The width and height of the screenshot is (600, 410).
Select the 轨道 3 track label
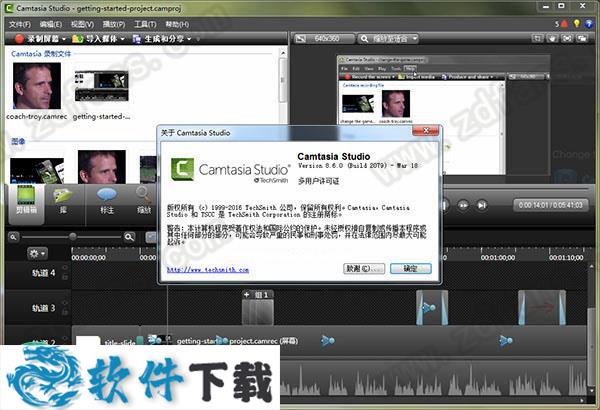[43, 308]
